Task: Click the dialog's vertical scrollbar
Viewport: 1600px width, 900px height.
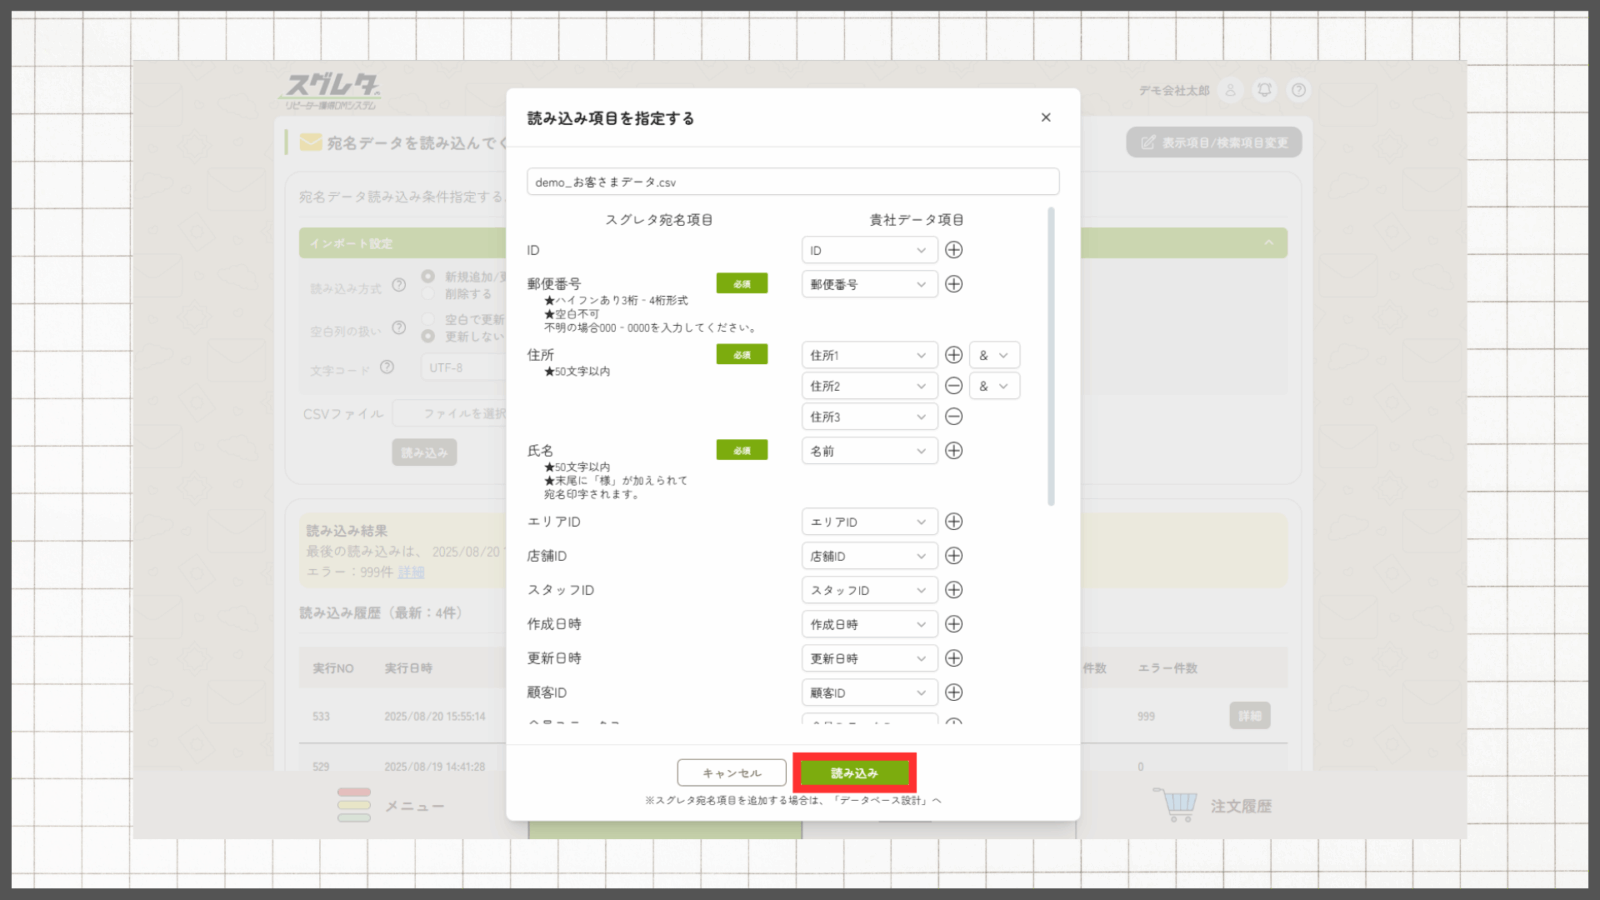Action: pyautogui.click(x=1051, y=357)
